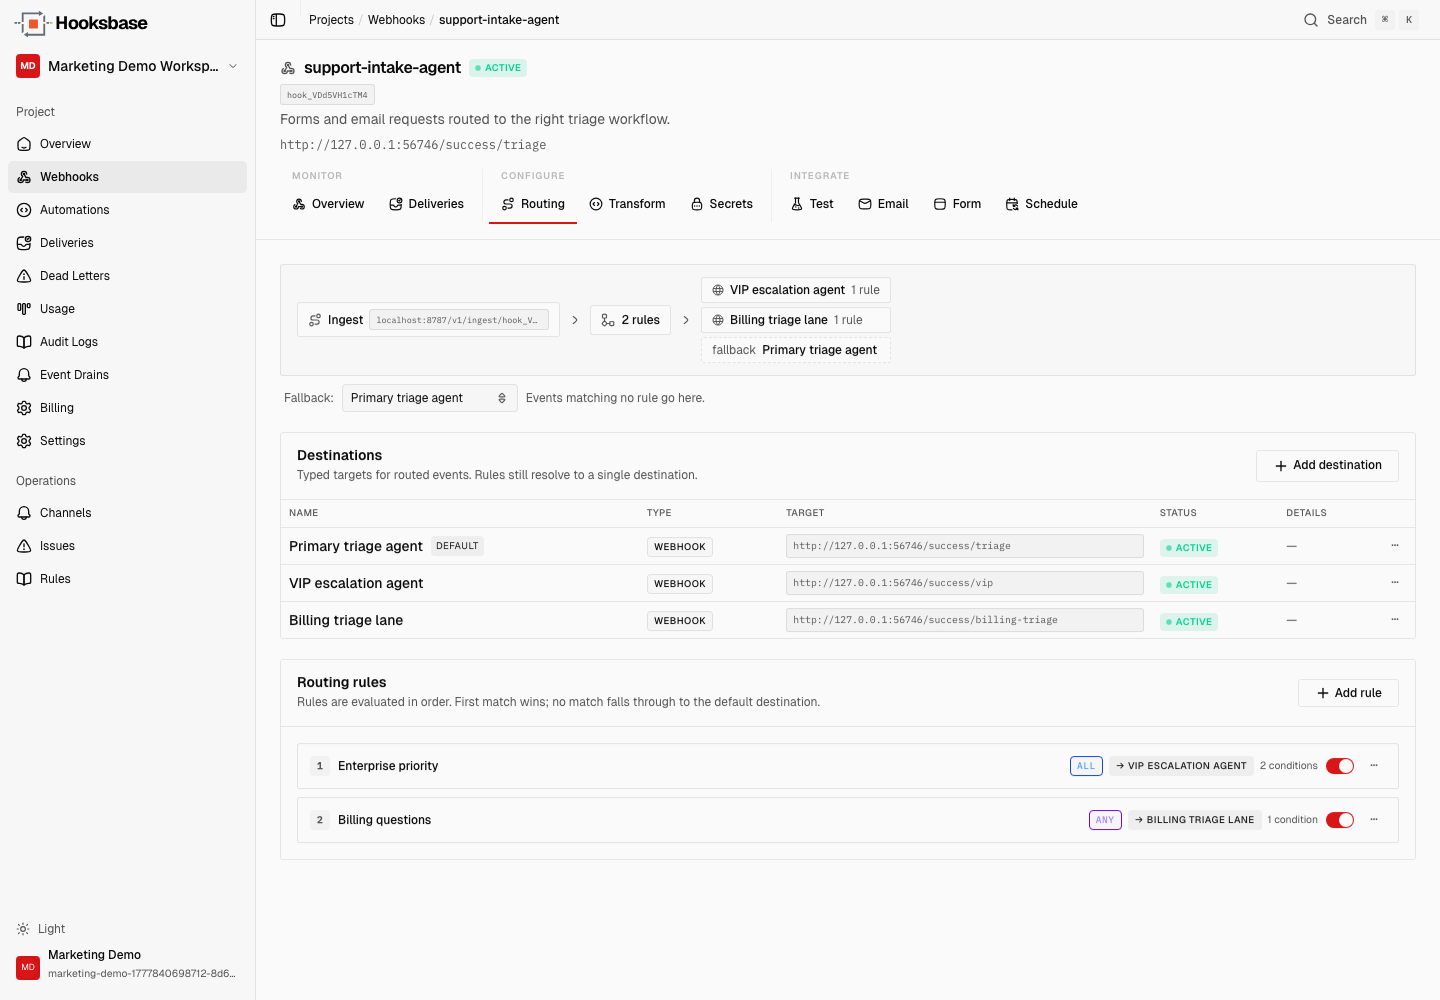Click Billing triage lane flow node
This screenshot has height=1000, width=1440.
pyautogui.click(x=796, y=320)
